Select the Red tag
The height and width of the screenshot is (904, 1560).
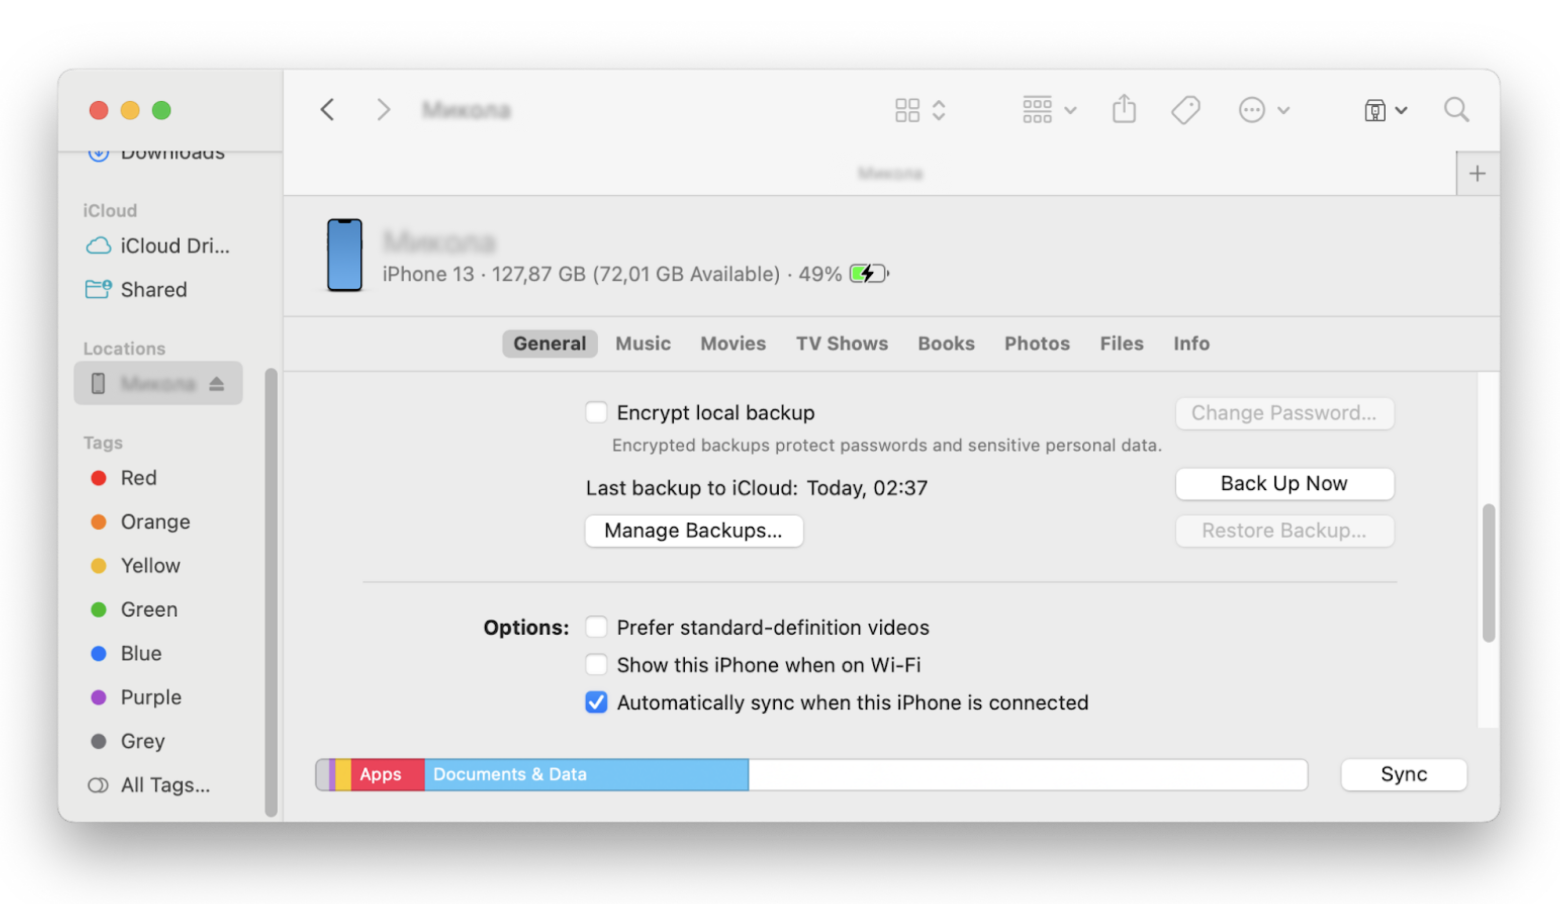(x=124, y=478)
